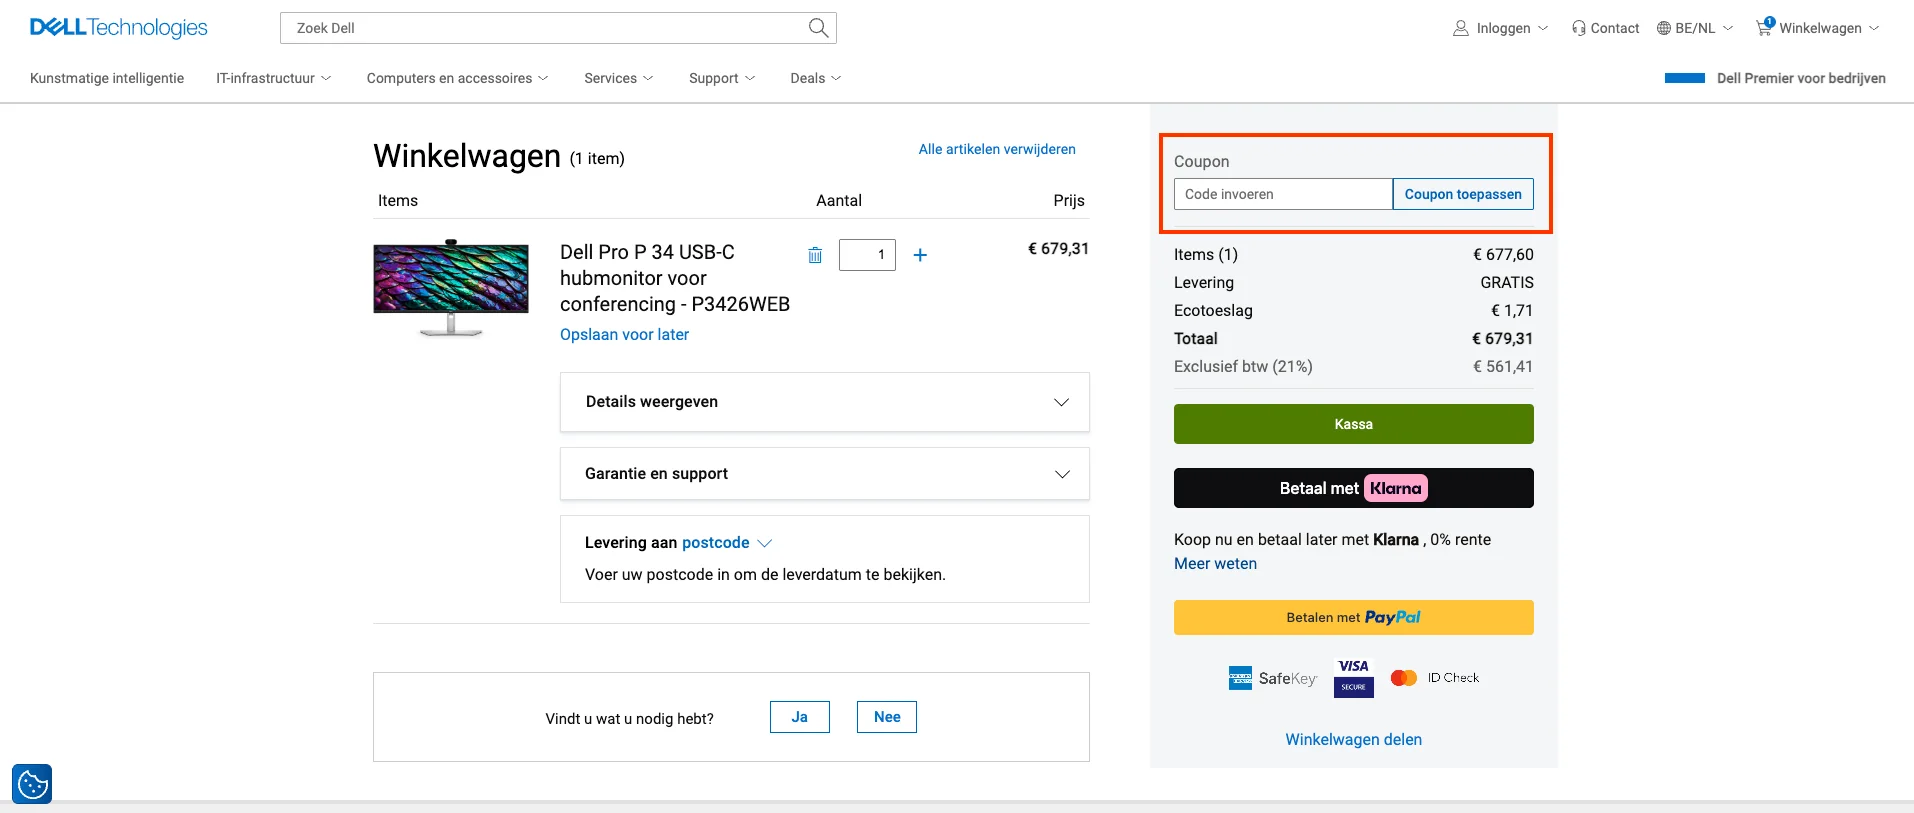Click the Exclusief btw € 561,41 value
Viewport: 1914px width, 813px height.
pyautogui.click(x=1503, y=367)
